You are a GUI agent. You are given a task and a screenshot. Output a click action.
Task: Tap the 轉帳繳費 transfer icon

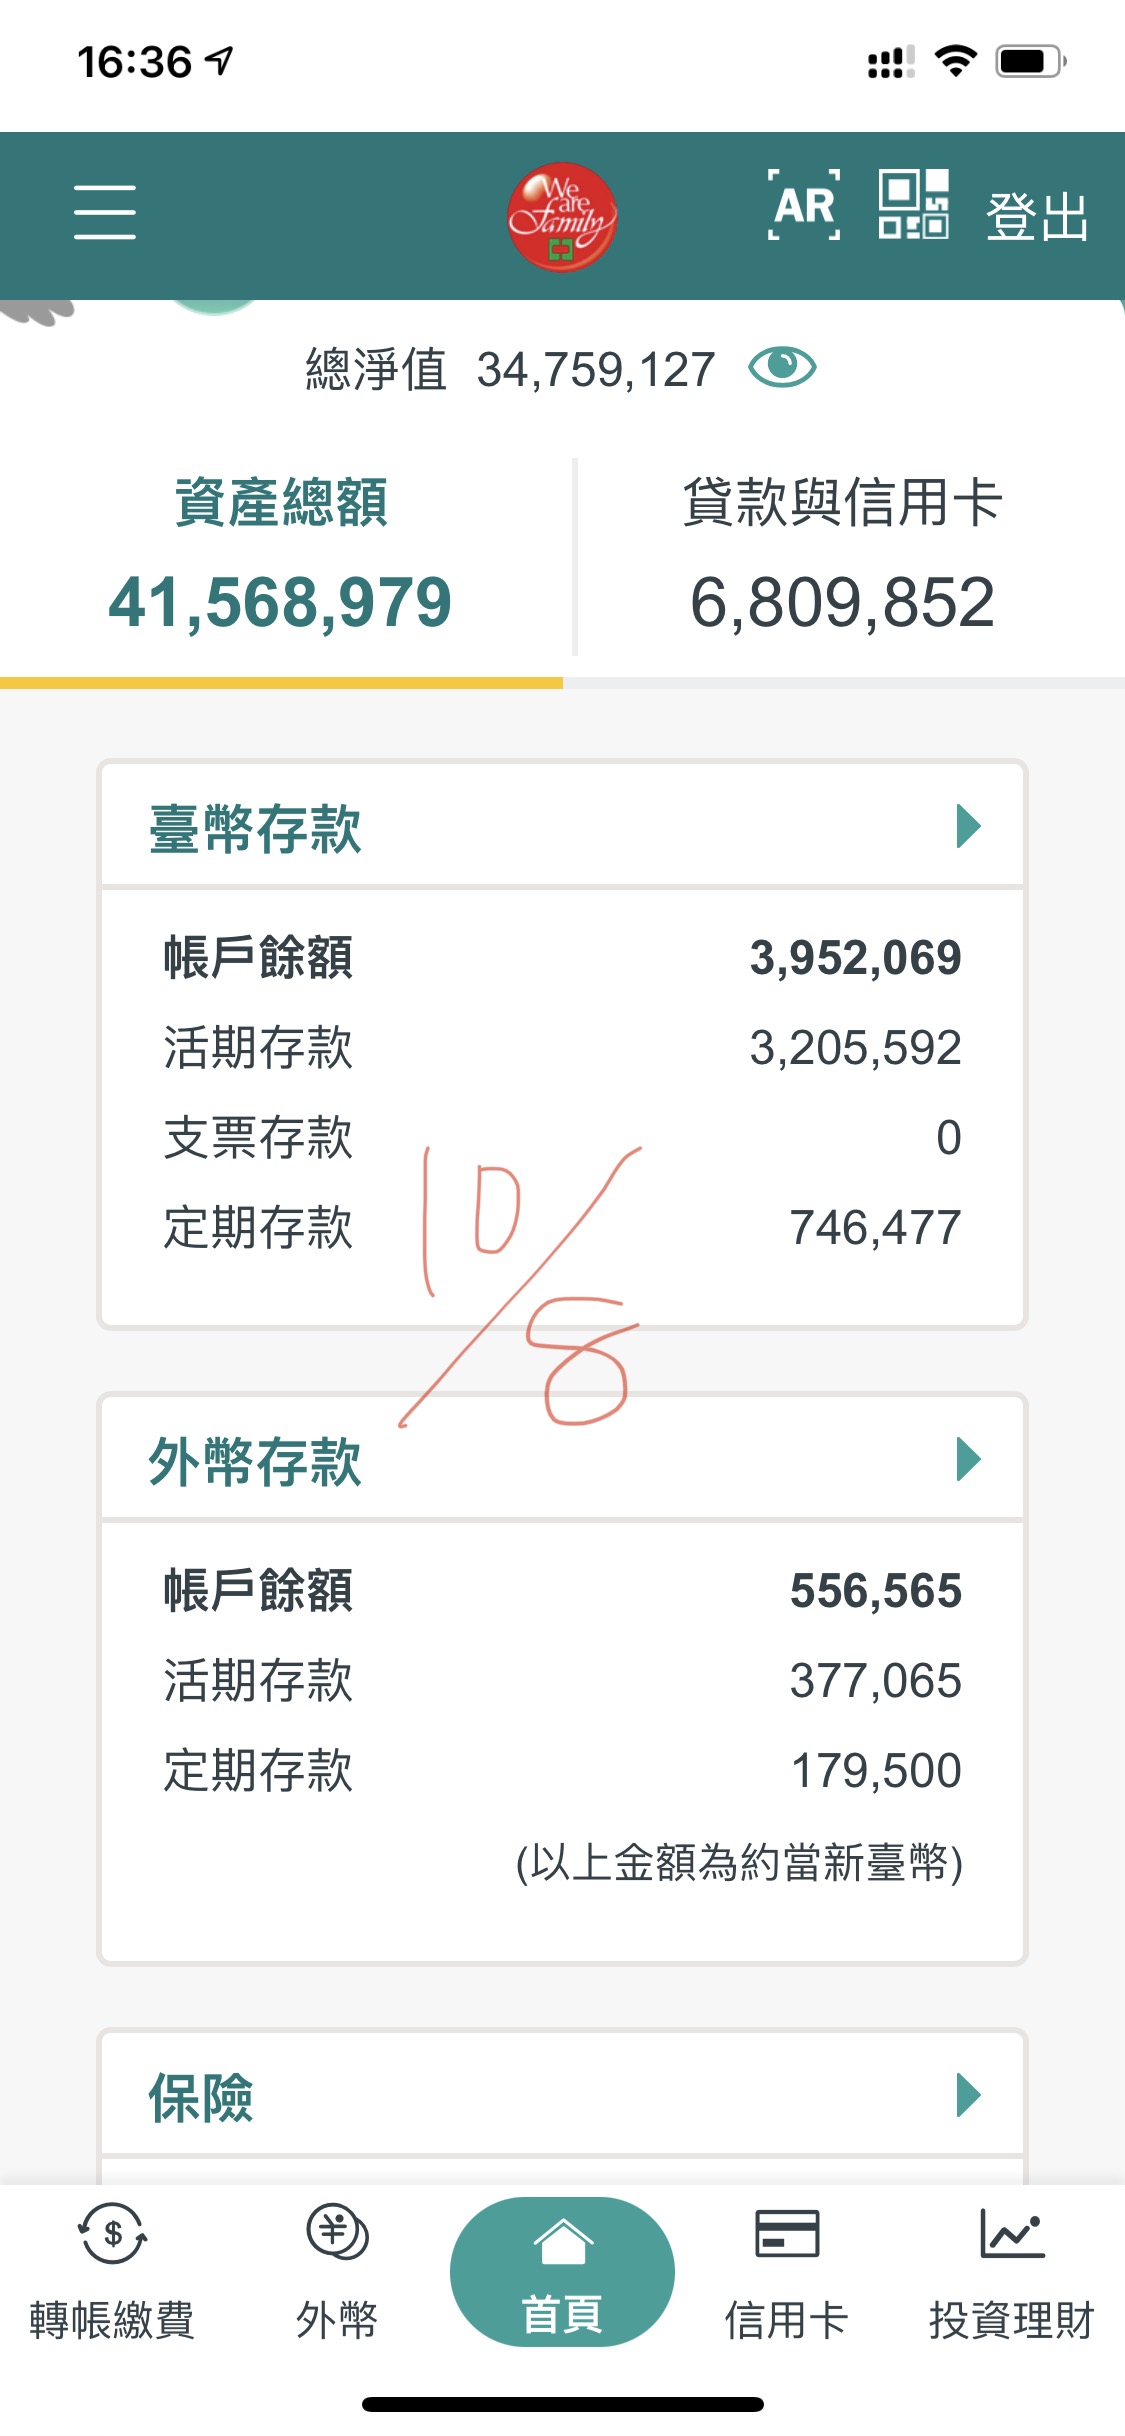tap(112, 2234)
